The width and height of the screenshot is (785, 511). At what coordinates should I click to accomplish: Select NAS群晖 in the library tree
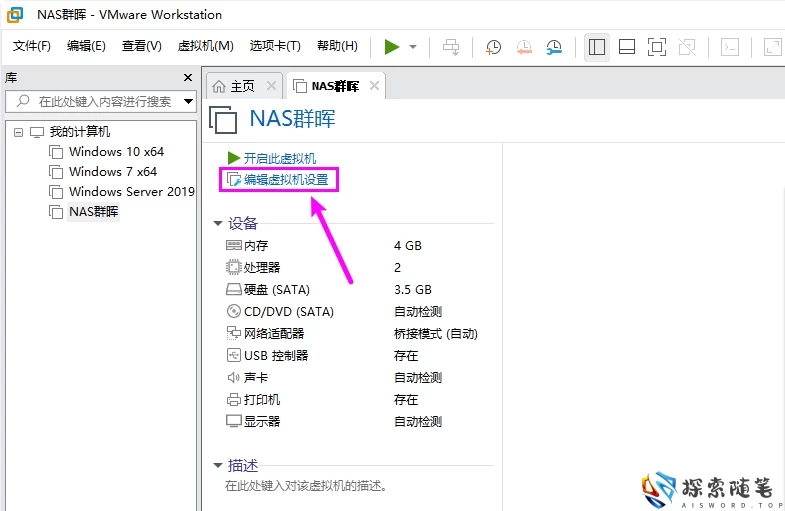94,212
